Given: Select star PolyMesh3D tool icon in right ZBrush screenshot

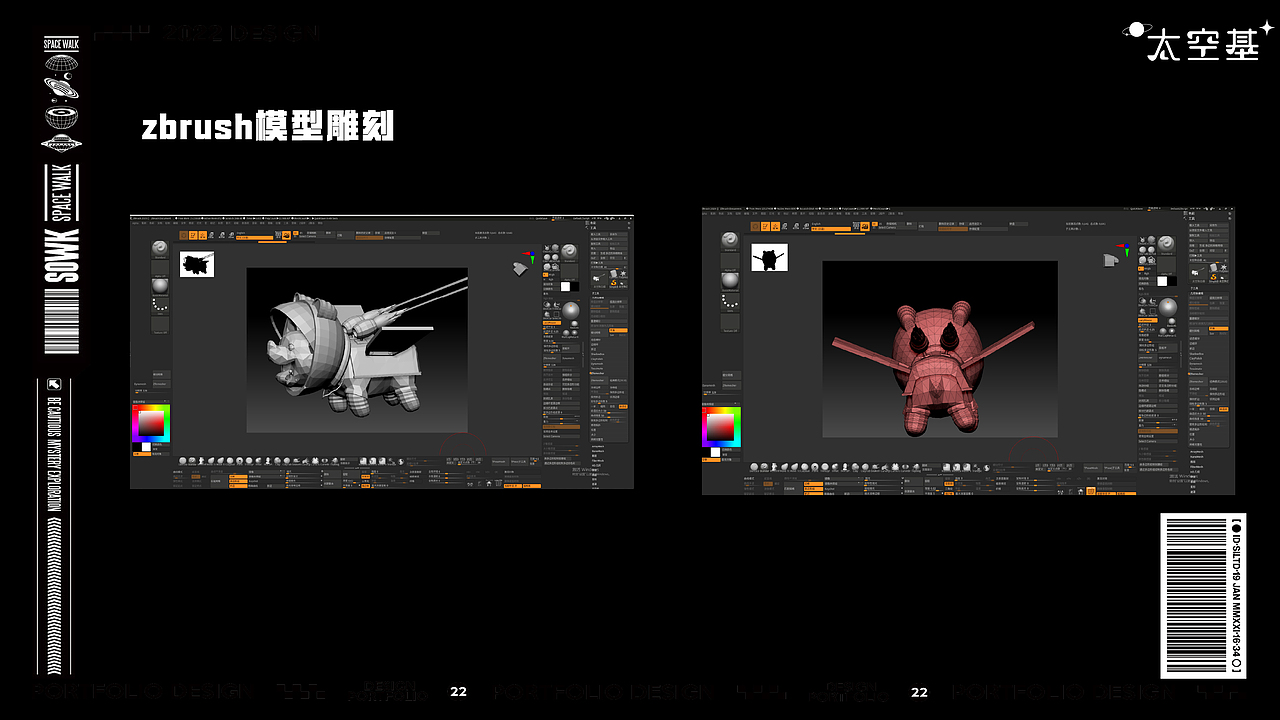Looking at the screenshot, I should point(1224,267).
